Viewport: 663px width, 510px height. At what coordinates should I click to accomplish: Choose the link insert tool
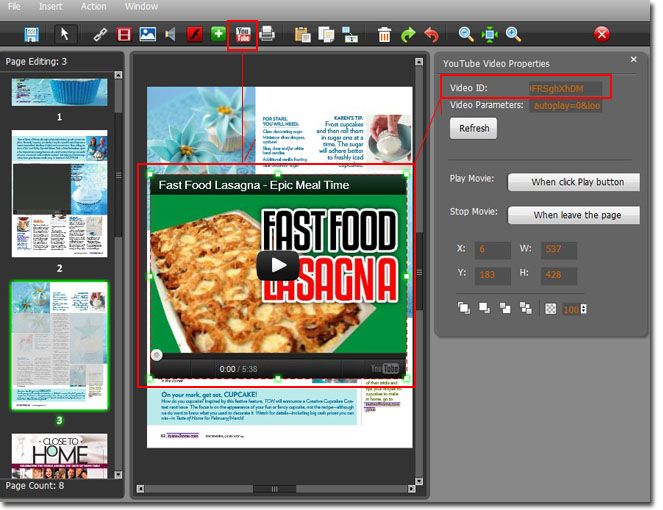point(100,34)
